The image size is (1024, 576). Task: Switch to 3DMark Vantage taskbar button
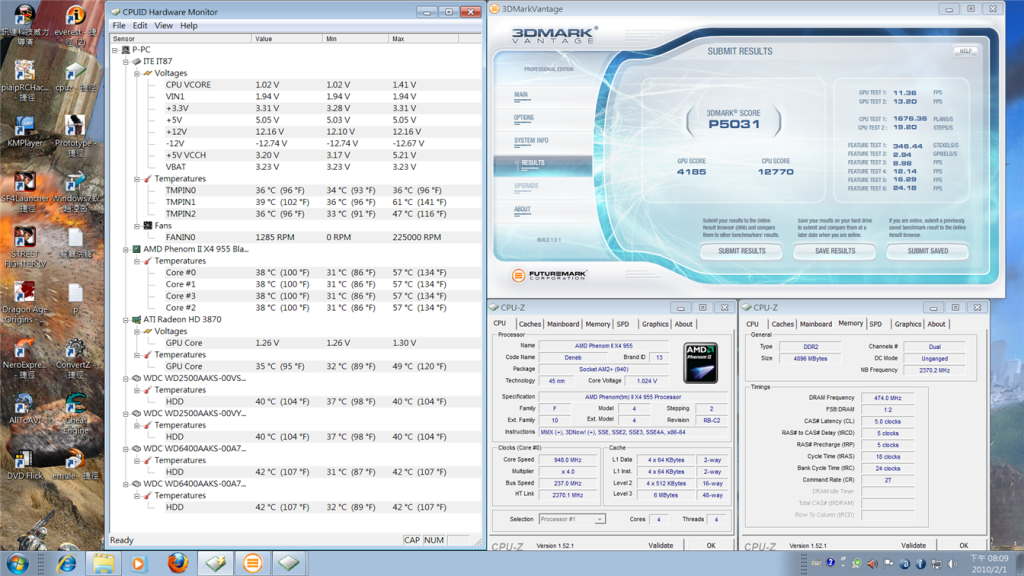tap(252, 563)
